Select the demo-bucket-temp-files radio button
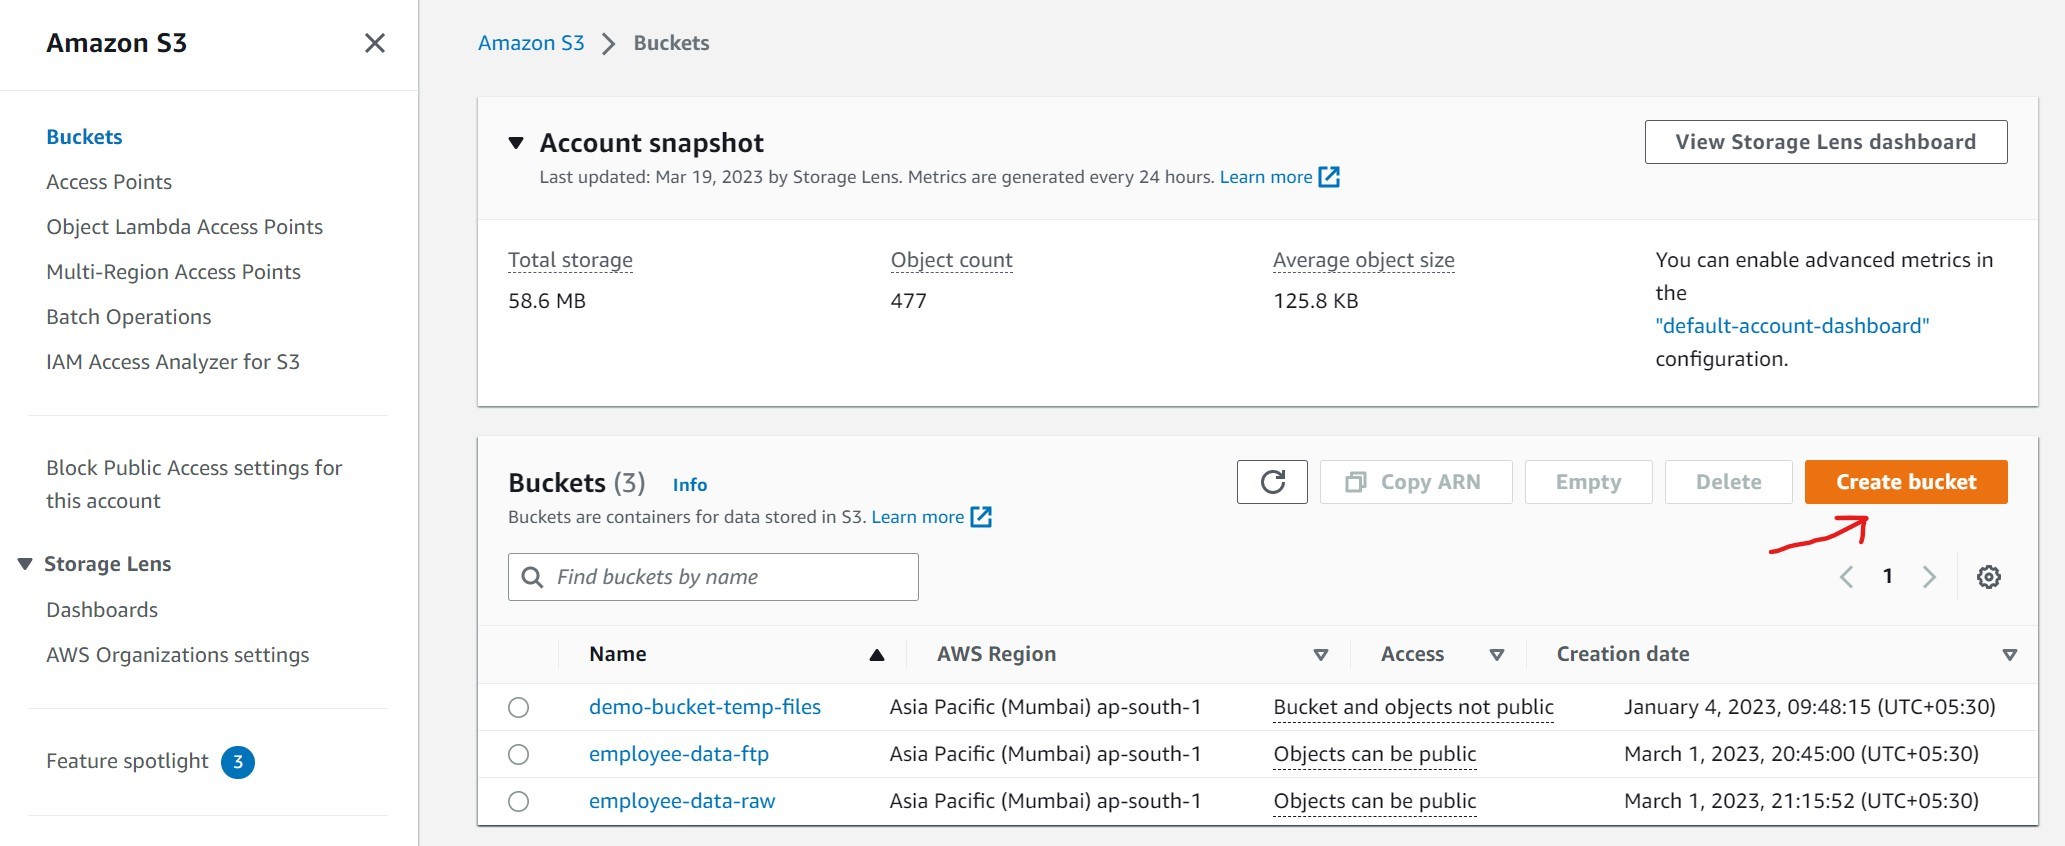The width and height of the screenshot is (2065, 846). (x=518, y=708)
